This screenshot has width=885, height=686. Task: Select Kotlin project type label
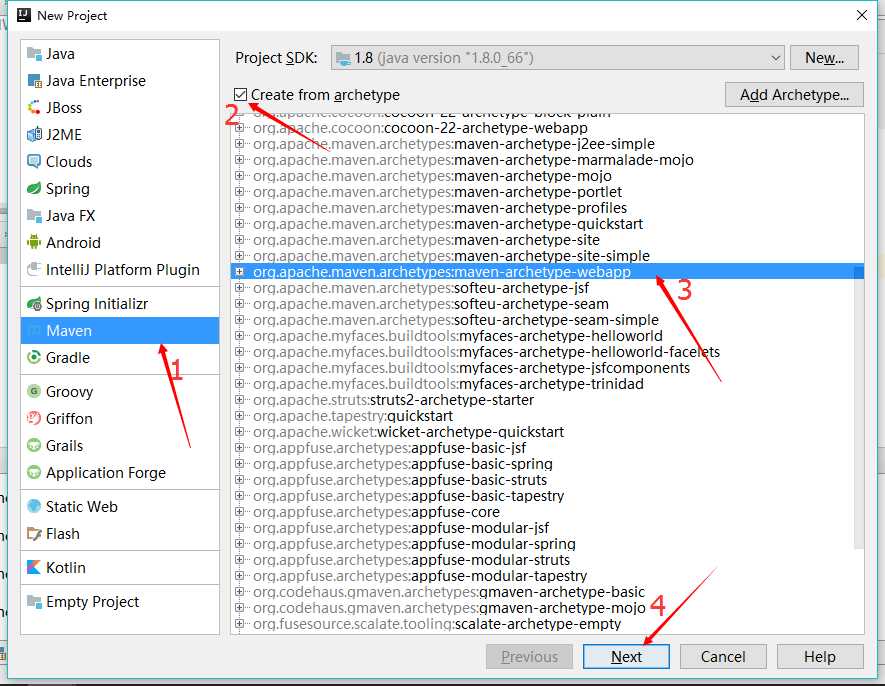pos(65,567)
